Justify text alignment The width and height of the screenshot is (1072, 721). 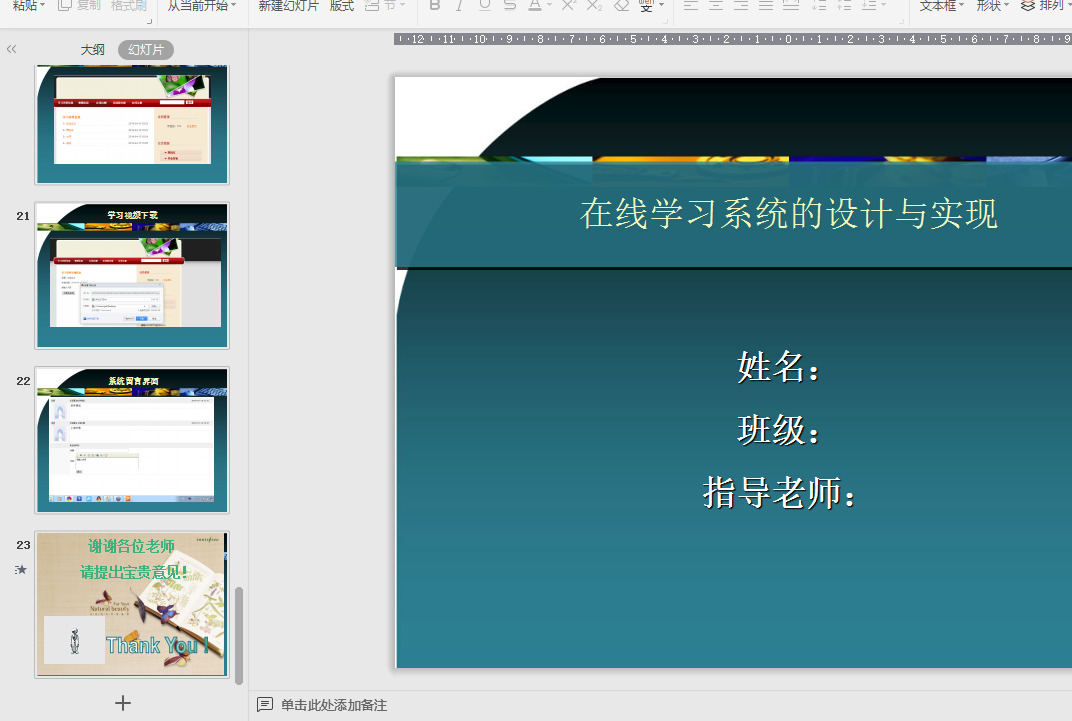coord(766,5)
